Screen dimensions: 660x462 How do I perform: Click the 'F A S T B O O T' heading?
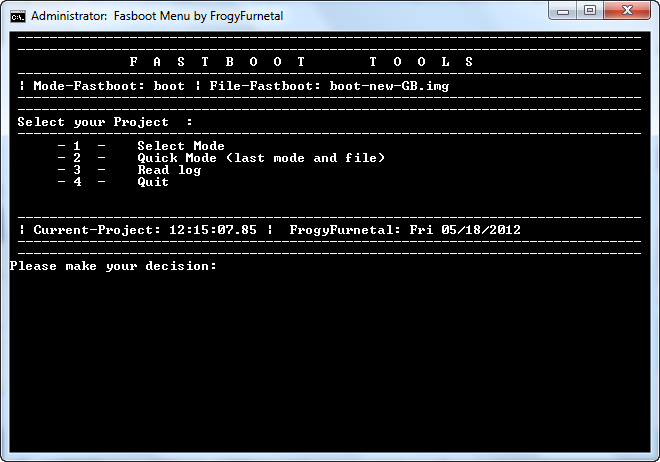tap(217, 62)
